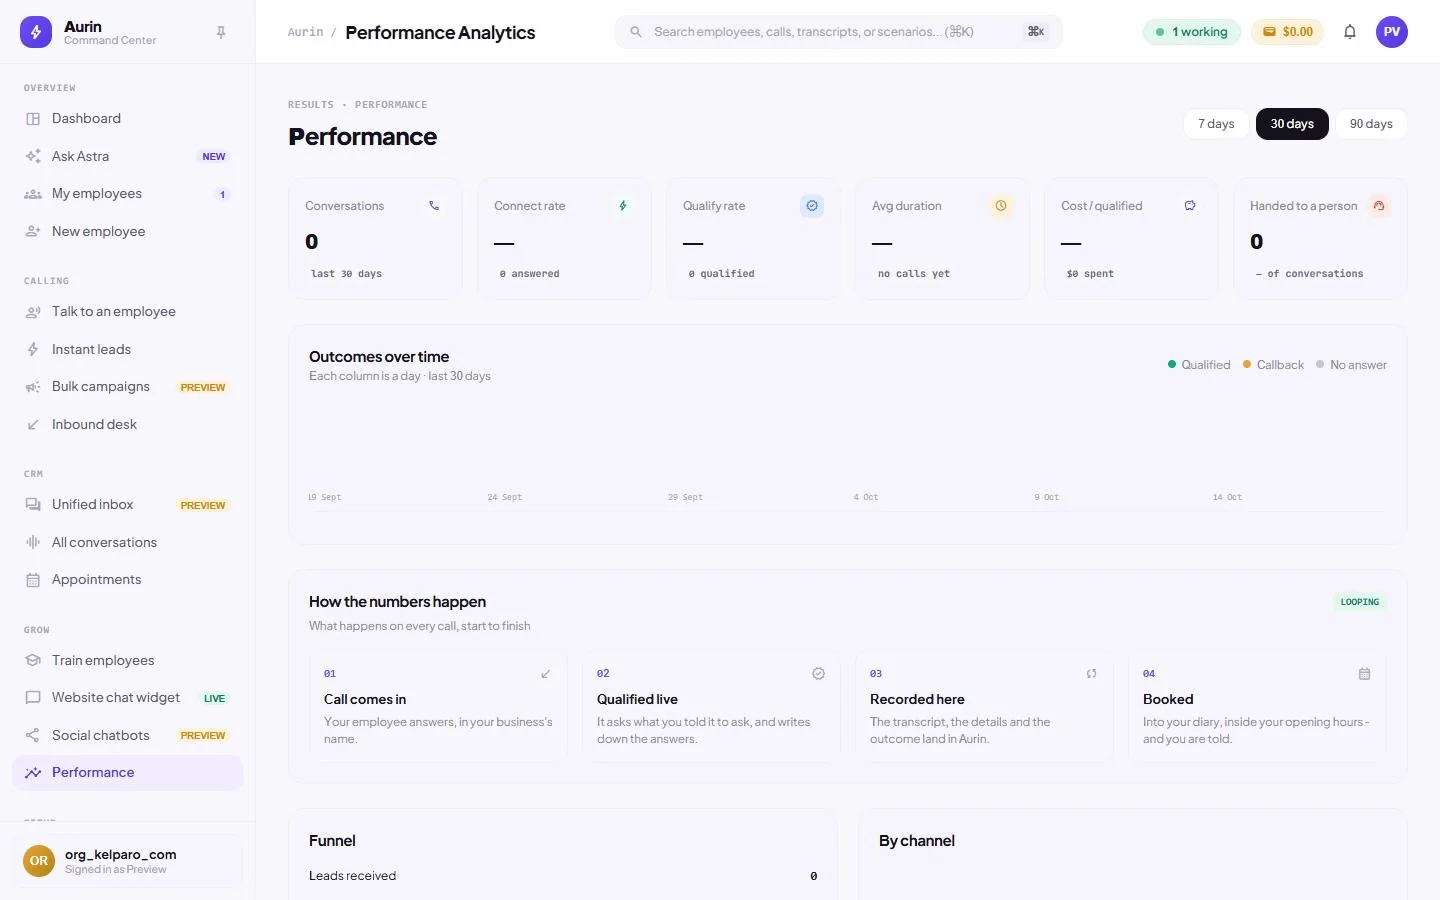Open Website chat widget page
Viewport: 1440px width, 900px height.
pyautogui.click(x=127, y=698)
